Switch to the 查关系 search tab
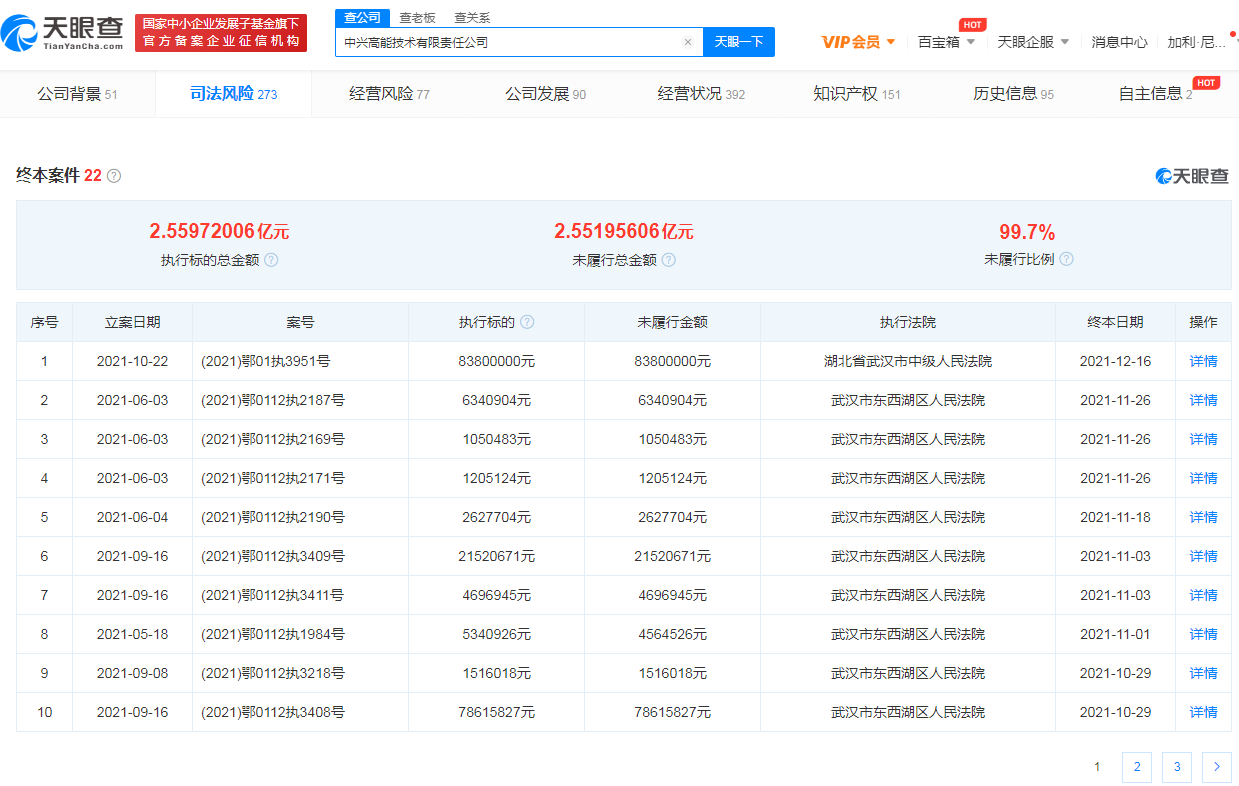The height and width of the screenshot is (786, 1239). coord(472,18)
